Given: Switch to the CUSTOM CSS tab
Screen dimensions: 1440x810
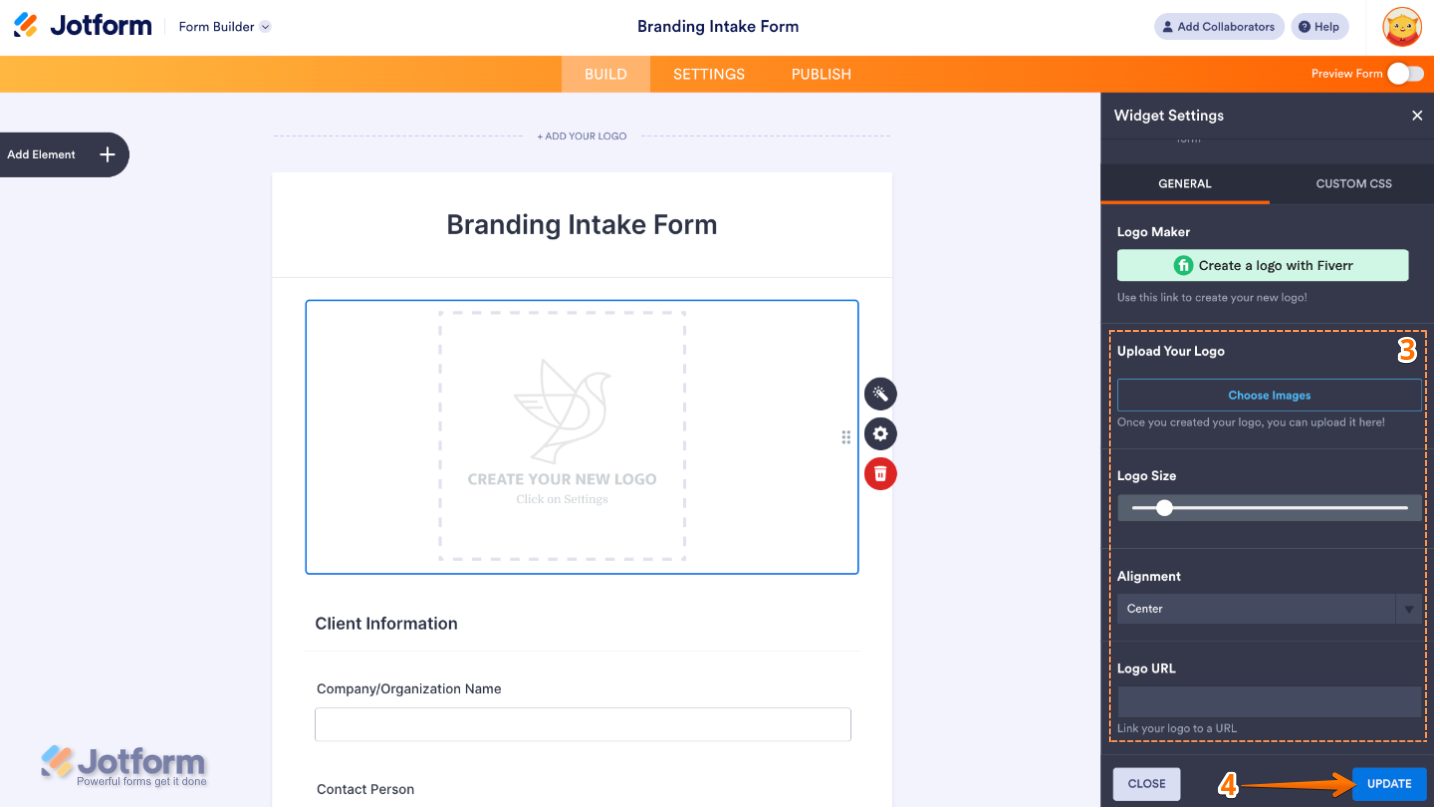Looking at the screenshot, I should 1353,183.
